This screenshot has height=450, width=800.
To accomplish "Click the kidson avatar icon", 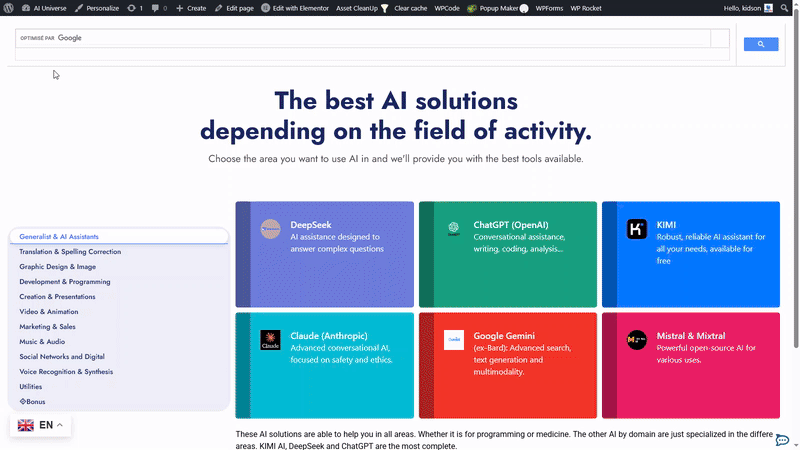I will coord(768,8).
